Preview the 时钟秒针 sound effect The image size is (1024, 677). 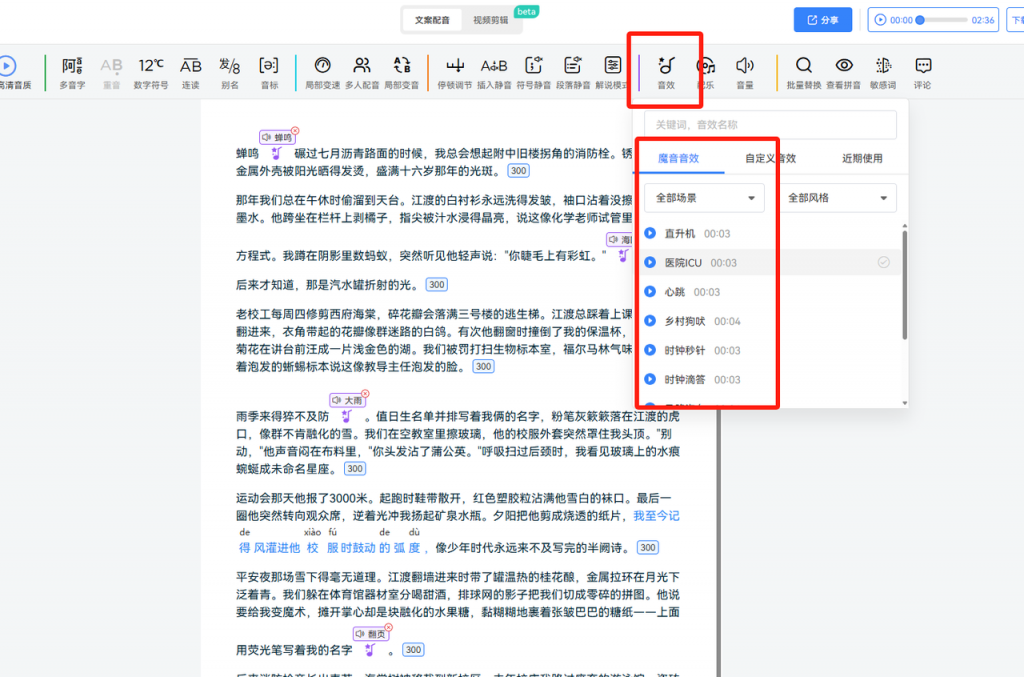coord(650,350)
